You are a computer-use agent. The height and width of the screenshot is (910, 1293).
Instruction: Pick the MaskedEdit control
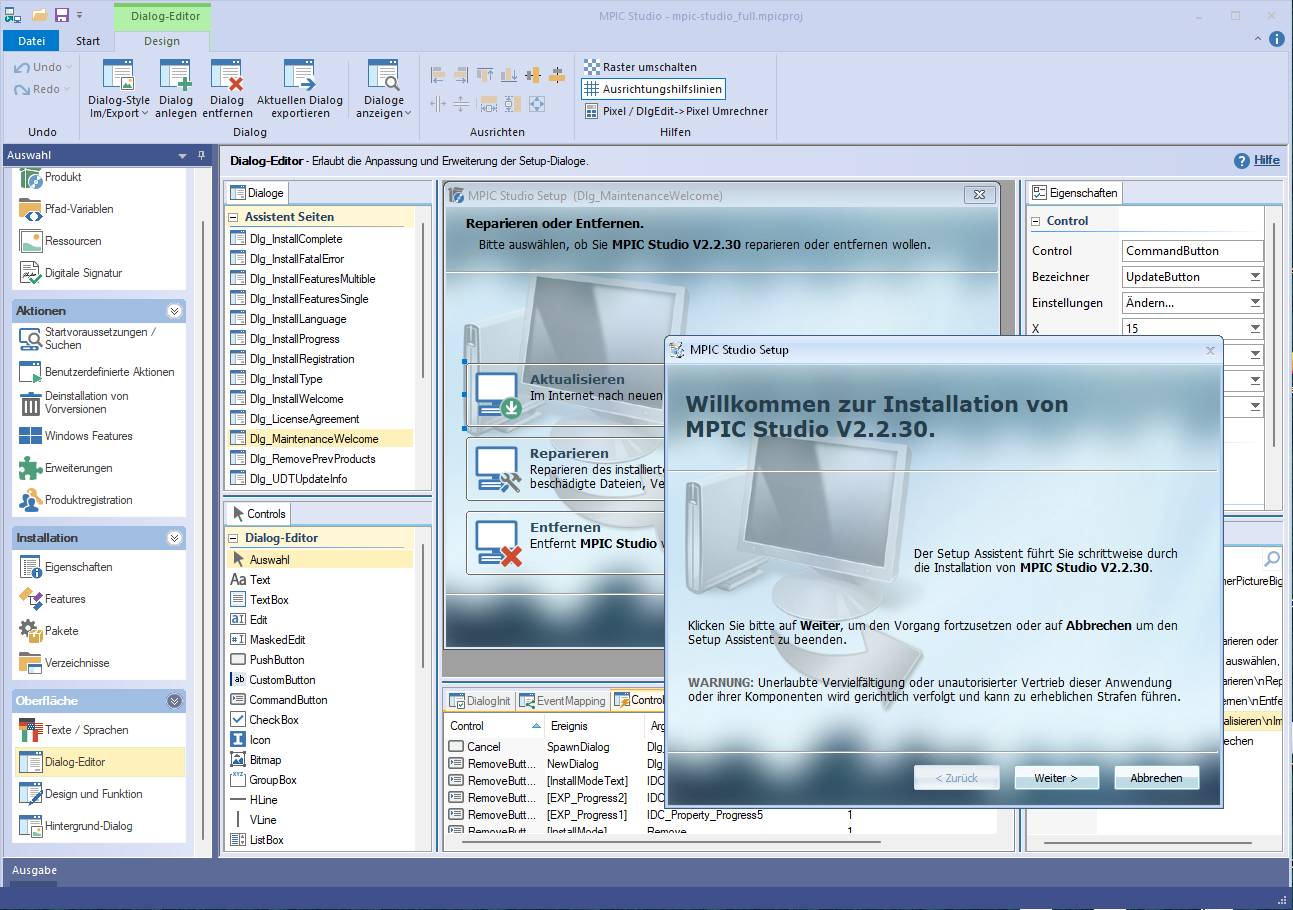(277, 640)
